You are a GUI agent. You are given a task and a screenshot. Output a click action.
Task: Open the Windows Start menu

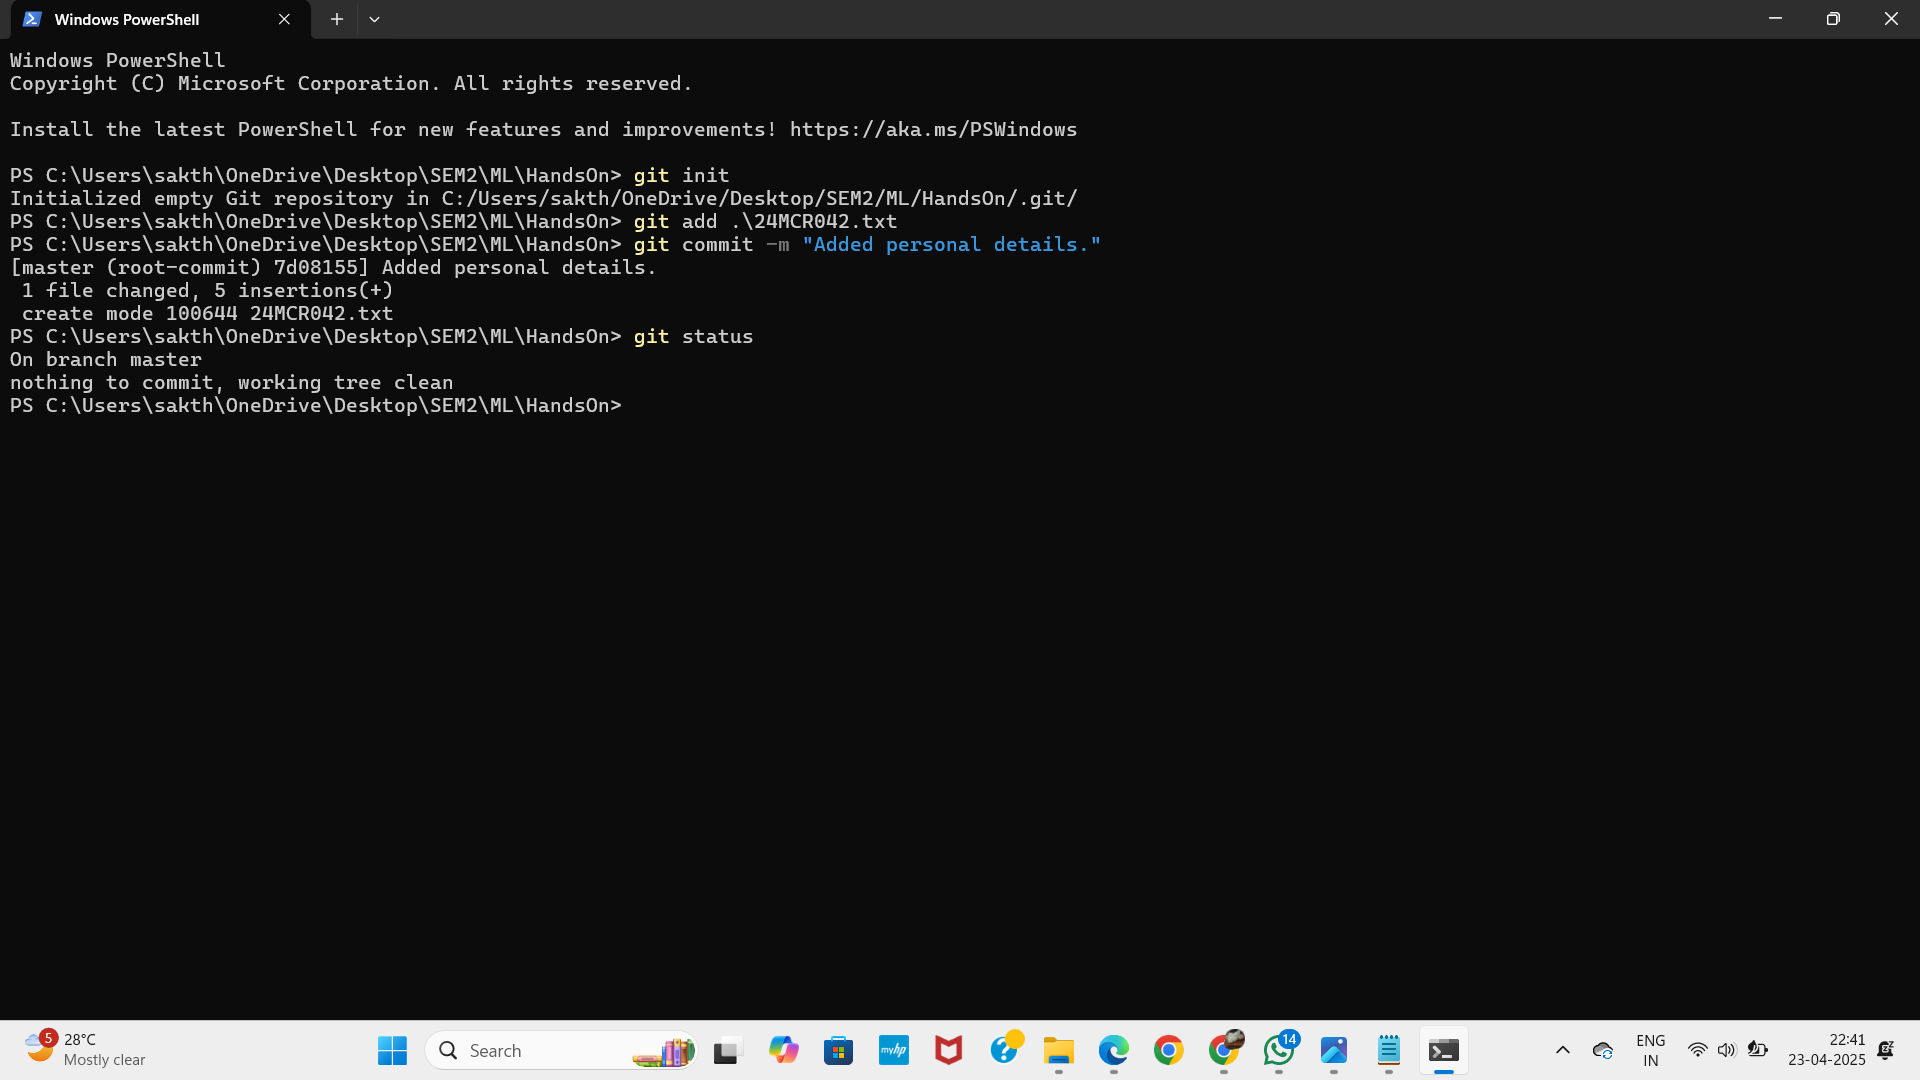(392, 1050)
